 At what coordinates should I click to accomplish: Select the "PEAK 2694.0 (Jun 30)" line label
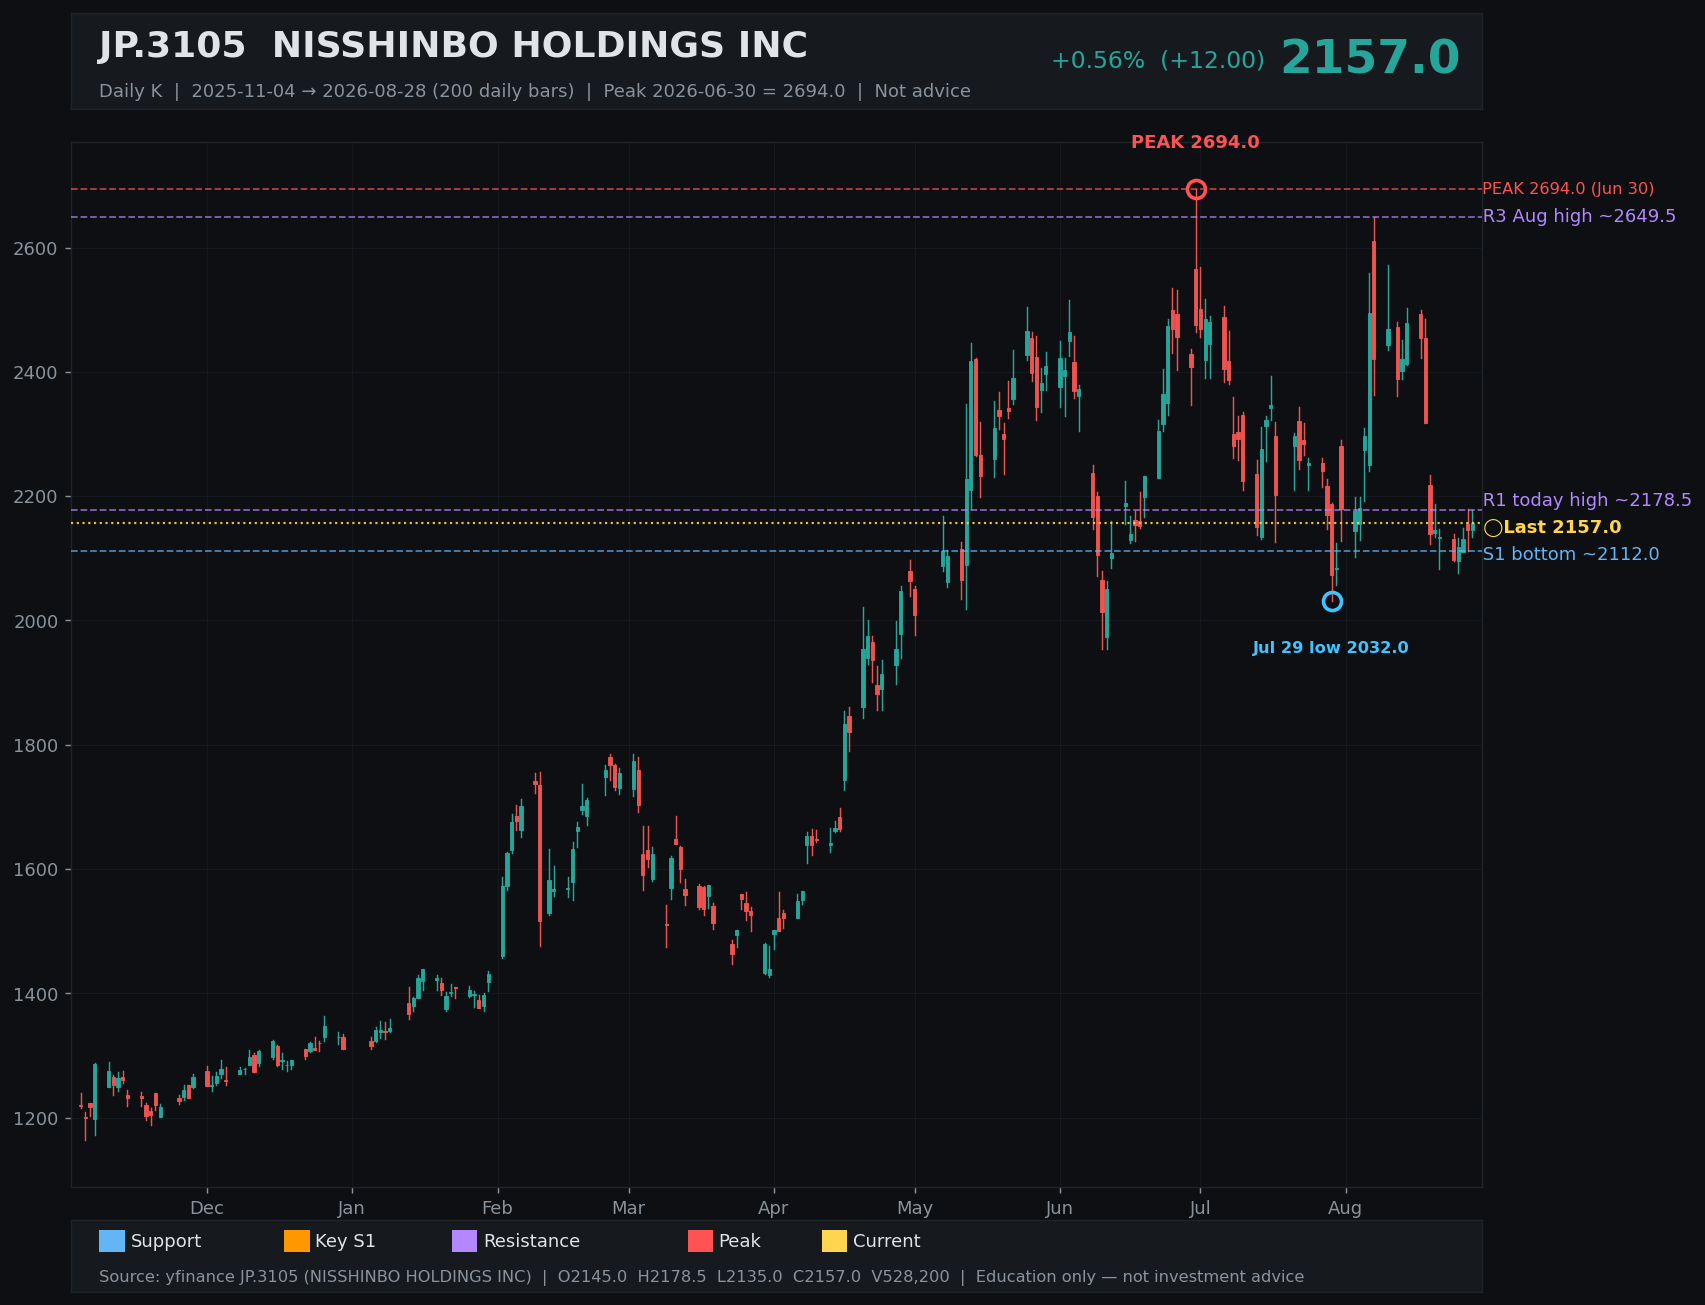coord(1568,189)
